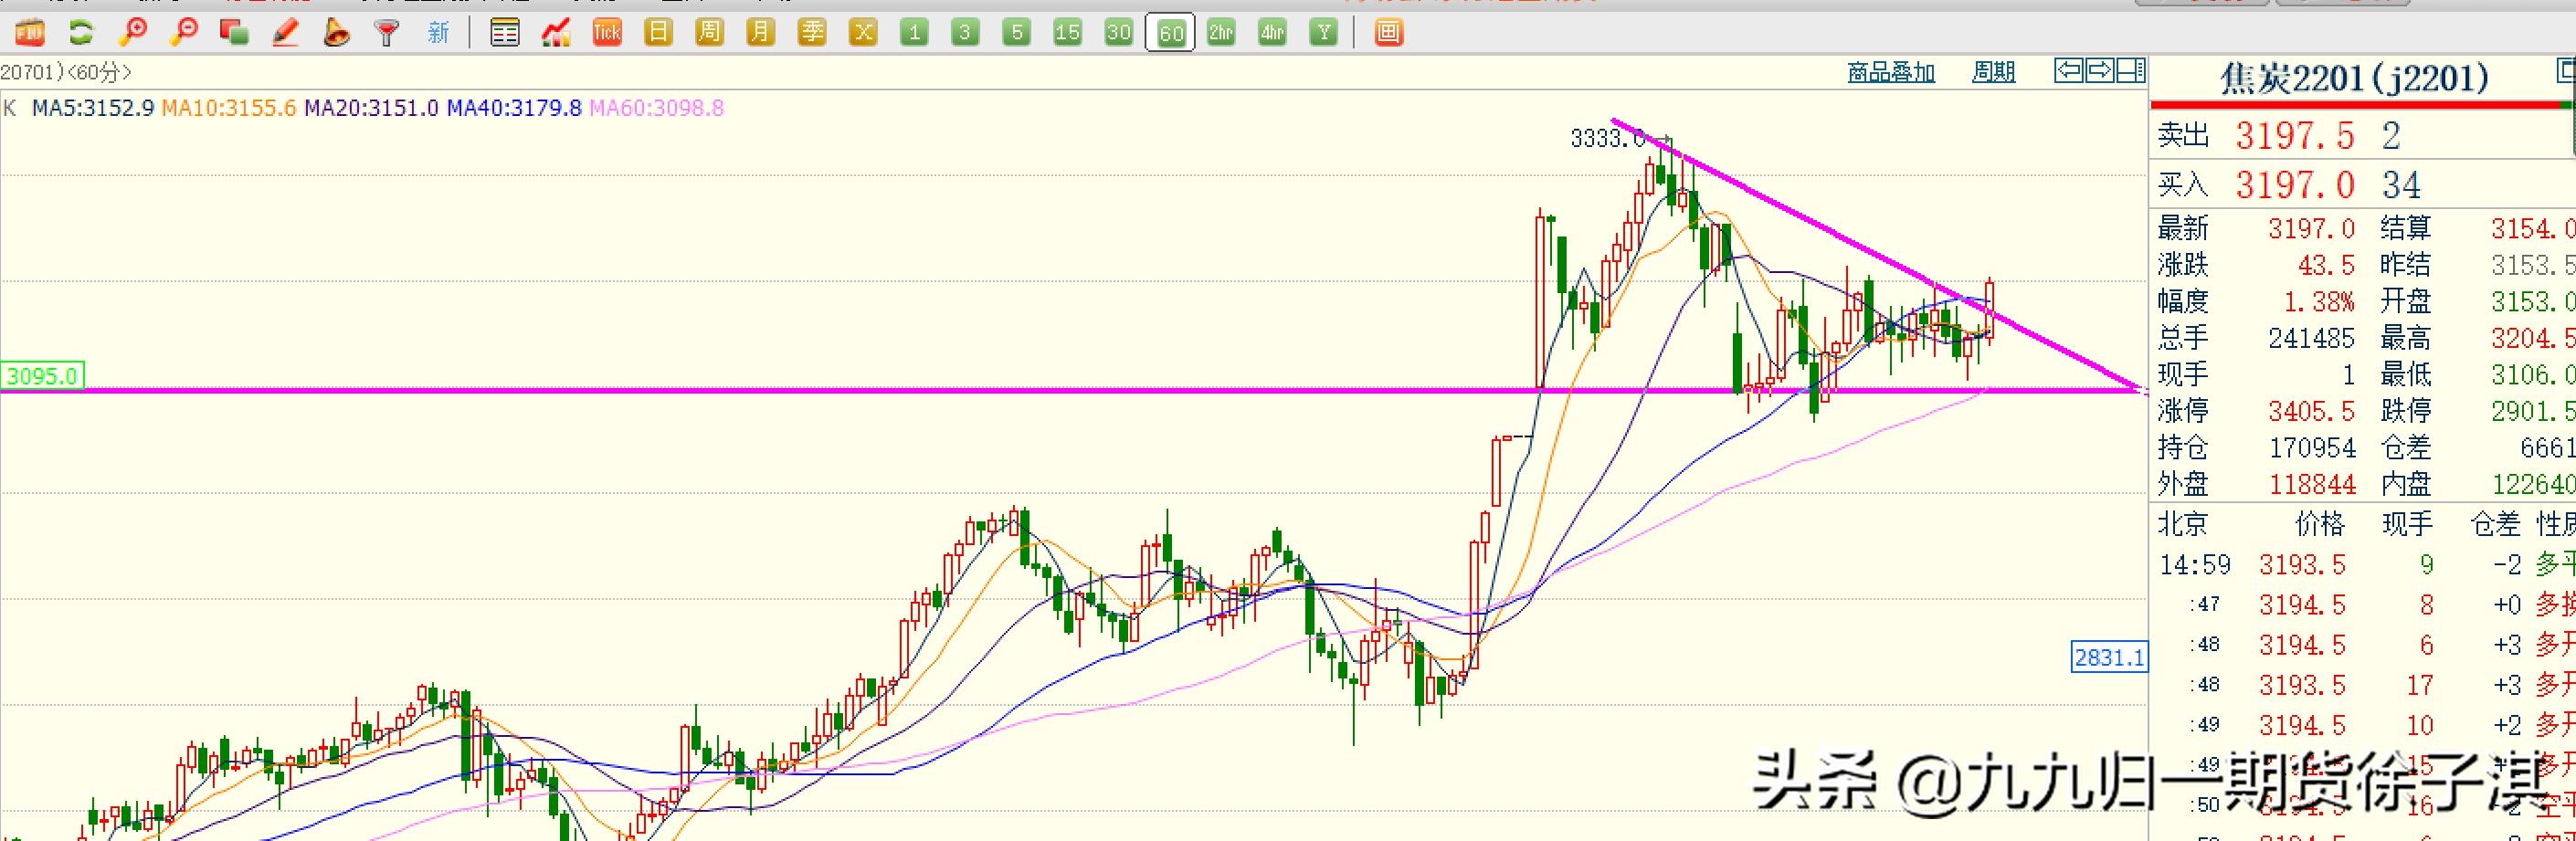Click the 买入 price 3197.0
Image resolution: width=2576 pixels, height=841 pixels.
[x=2295, y=185]
